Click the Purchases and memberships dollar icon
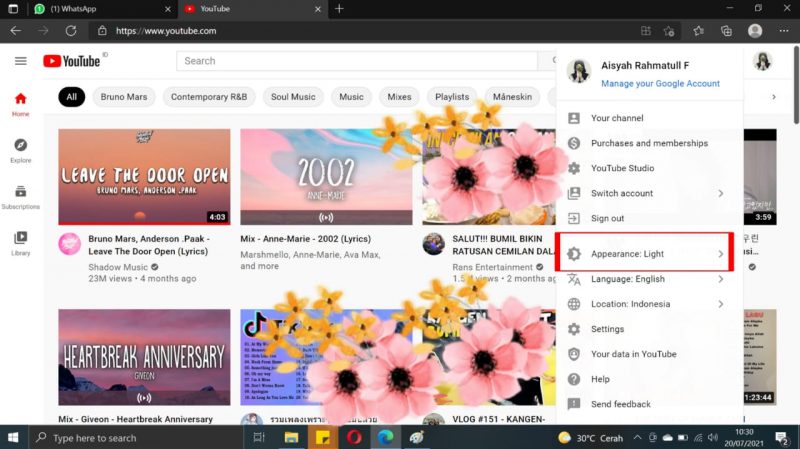The height and width of the screenshot is (449, 800). pyautogui.click(x=574, y=143)
